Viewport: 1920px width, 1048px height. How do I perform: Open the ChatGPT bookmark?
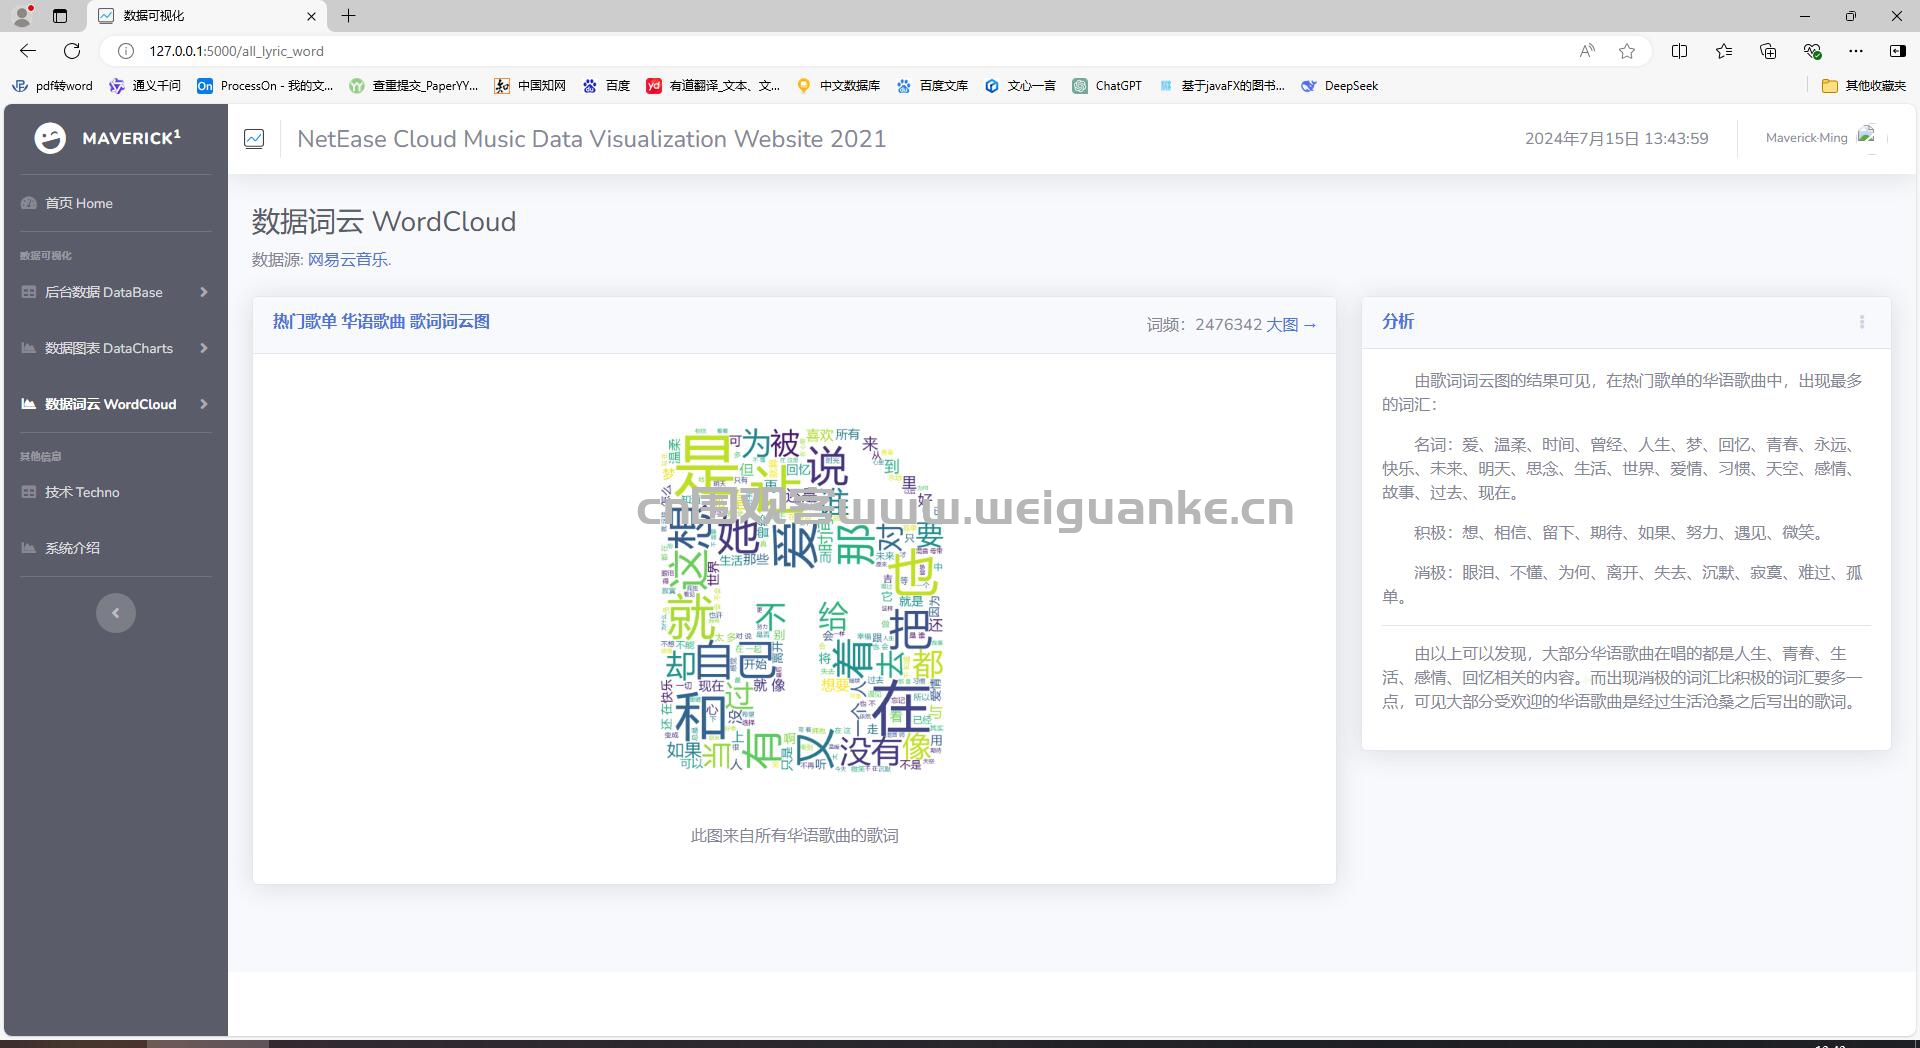pos(1107,86)
